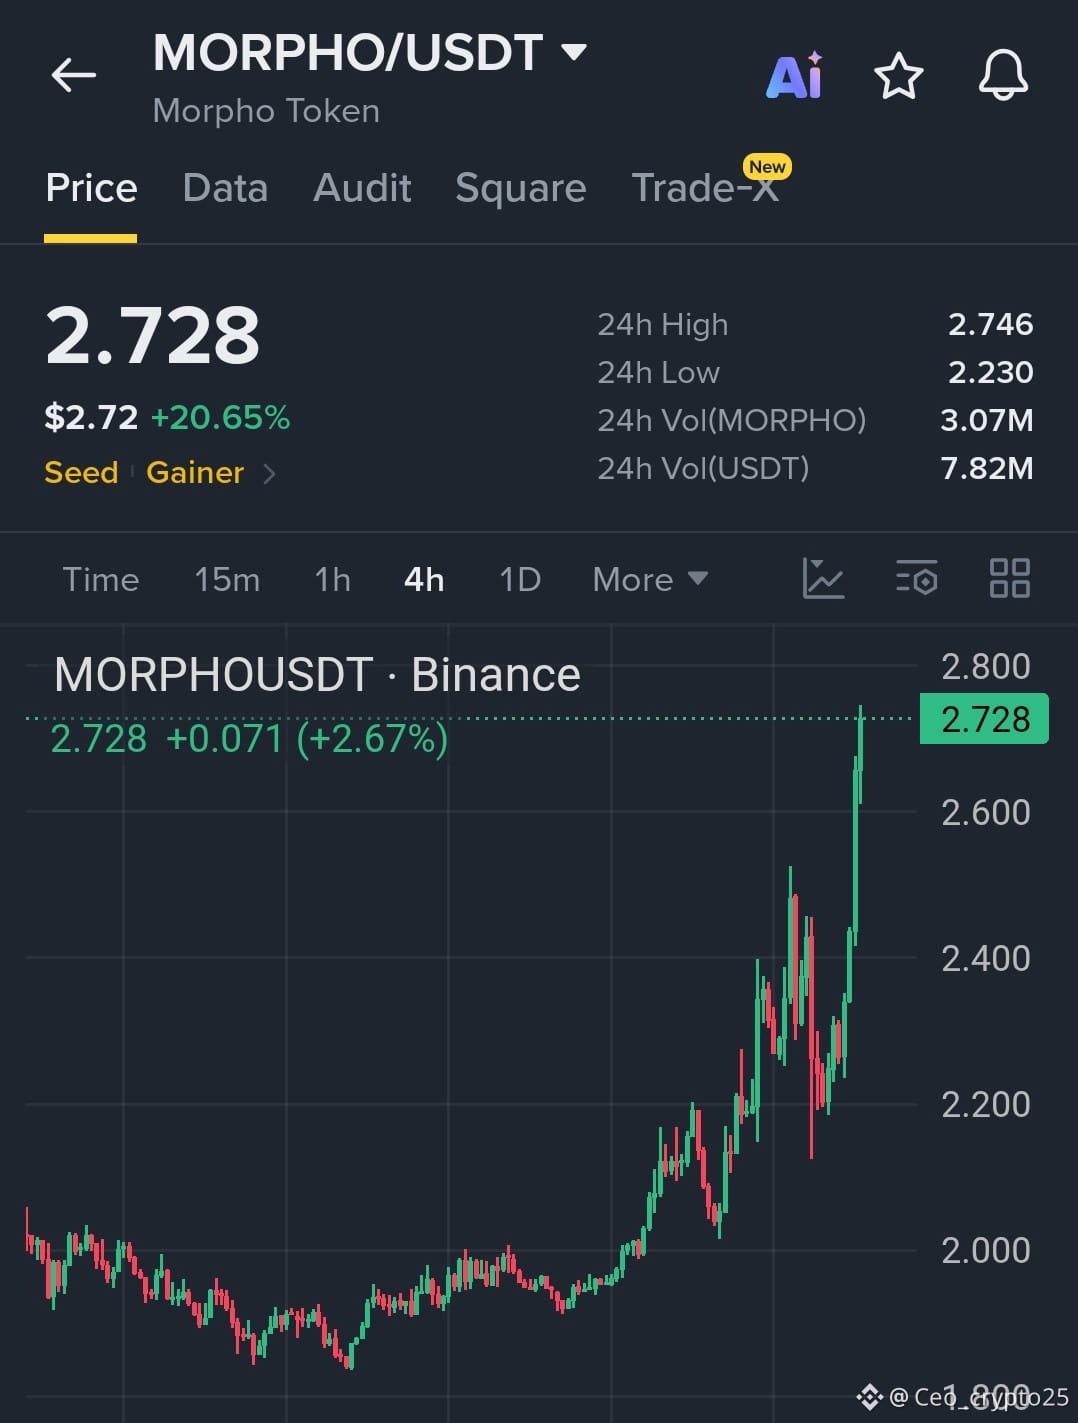Click the 24h Vol(MORPHO) value 3.07M

coord(986,420)
